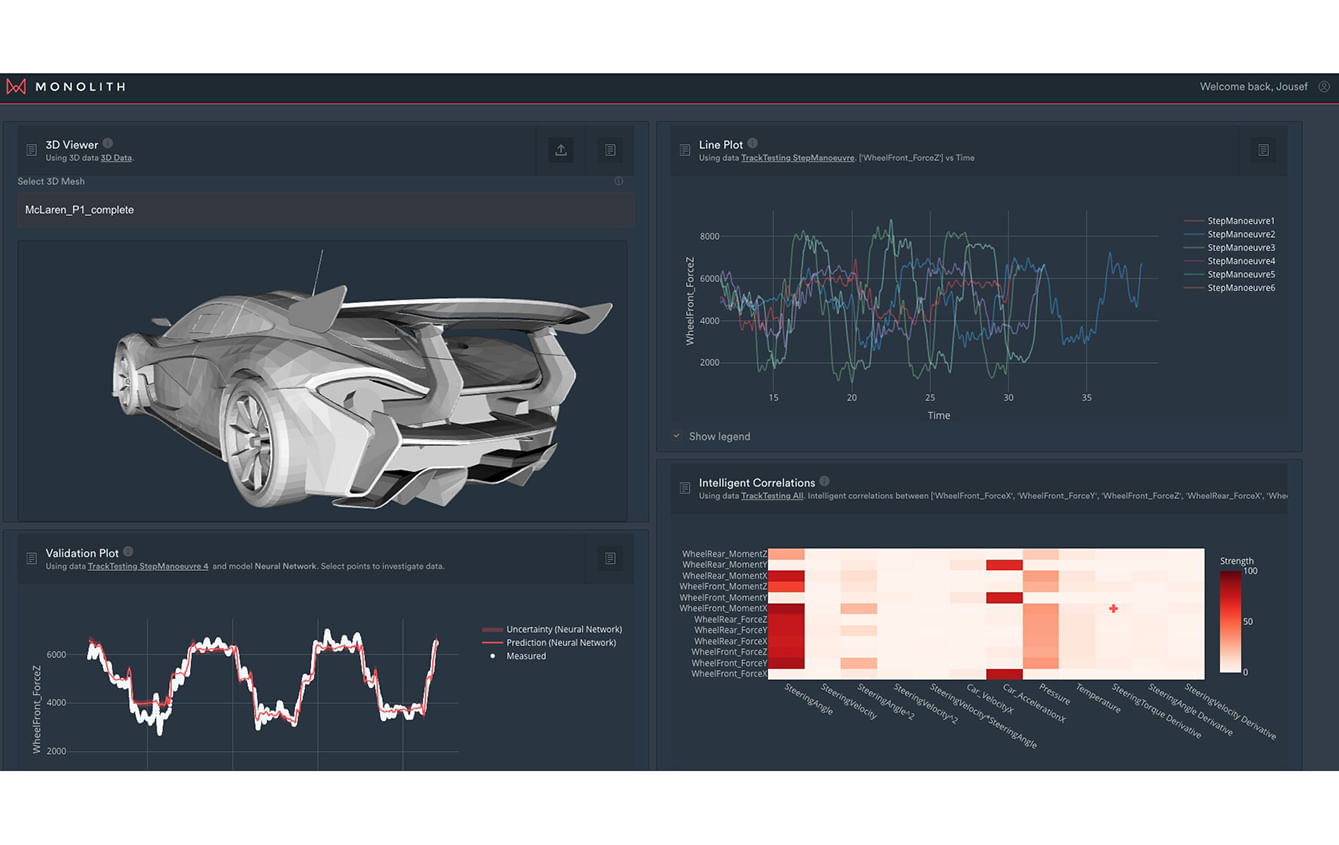Viewport: 1339px width, 845px height.
Task: Open the user profile icon in header
Action: click(x=1324, y=87)
